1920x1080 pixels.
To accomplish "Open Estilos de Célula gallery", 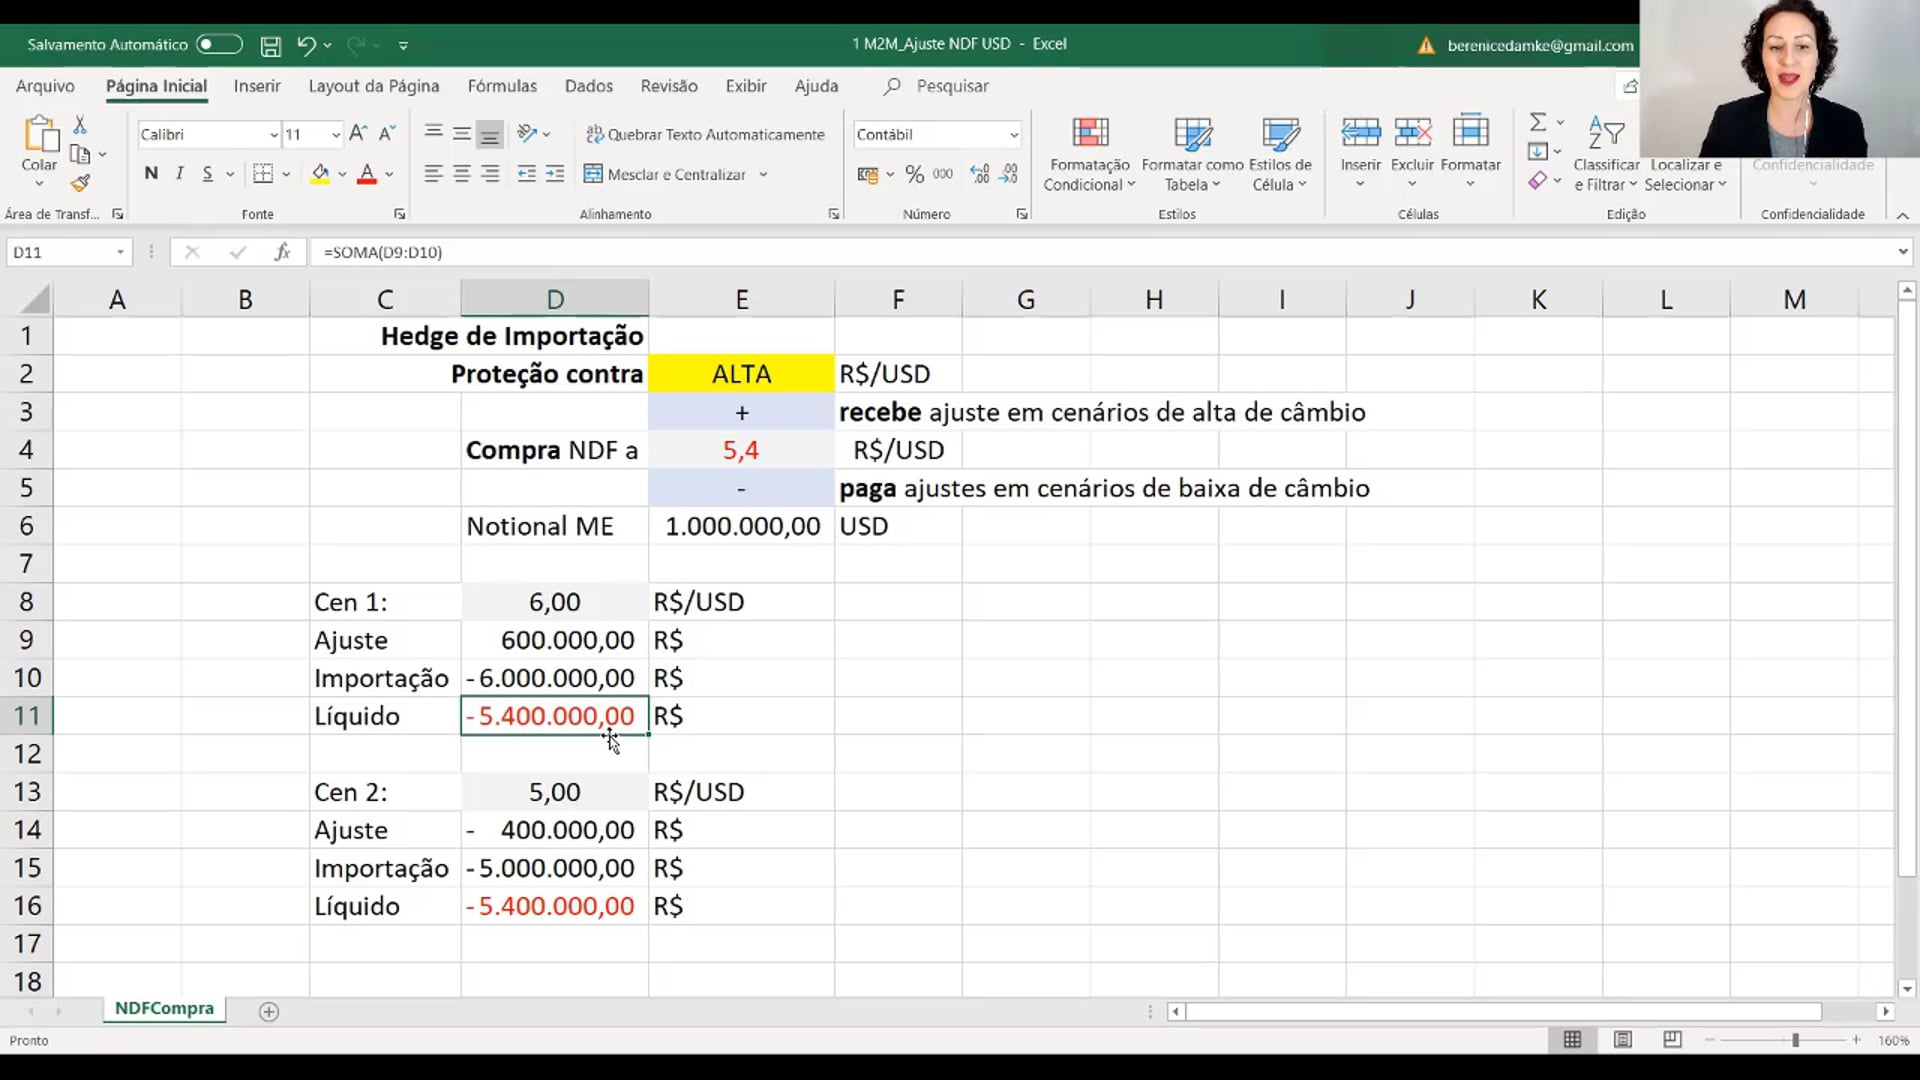I will [x=1280, y=153].
